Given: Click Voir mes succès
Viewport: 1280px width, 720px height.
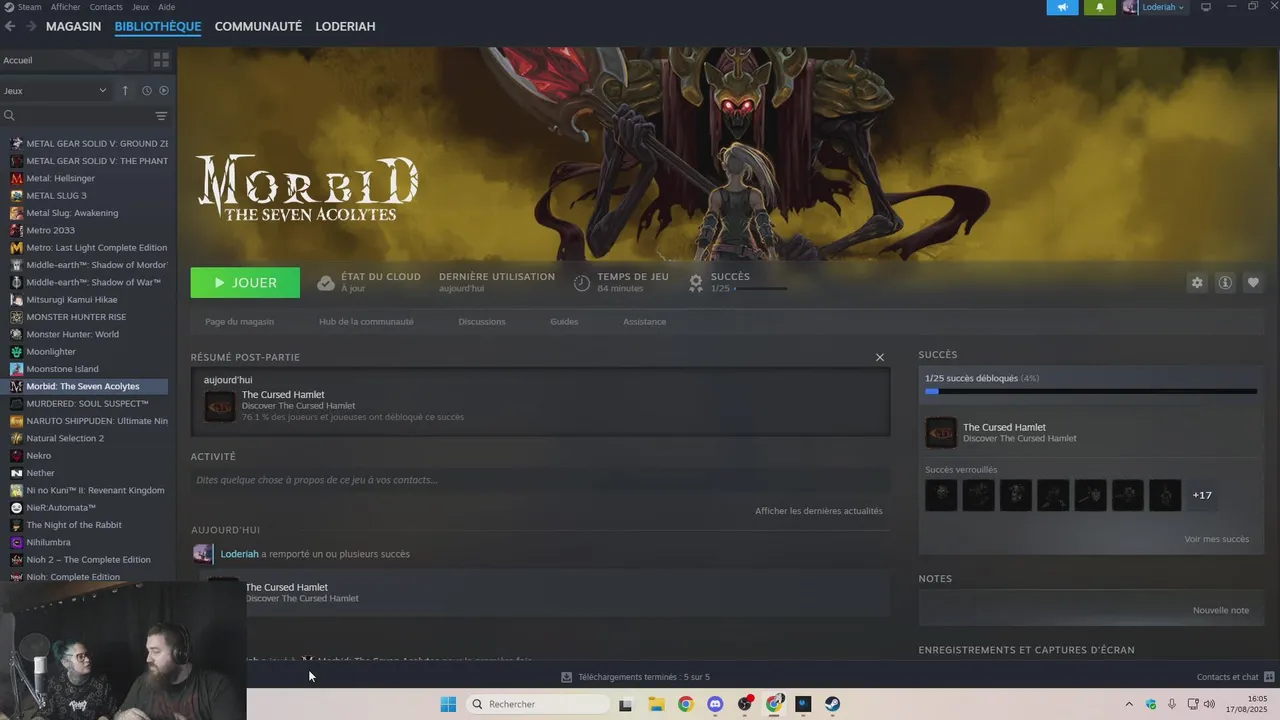Looking at the screenshot, I should pyautogui.click(x=1217, y=539).
